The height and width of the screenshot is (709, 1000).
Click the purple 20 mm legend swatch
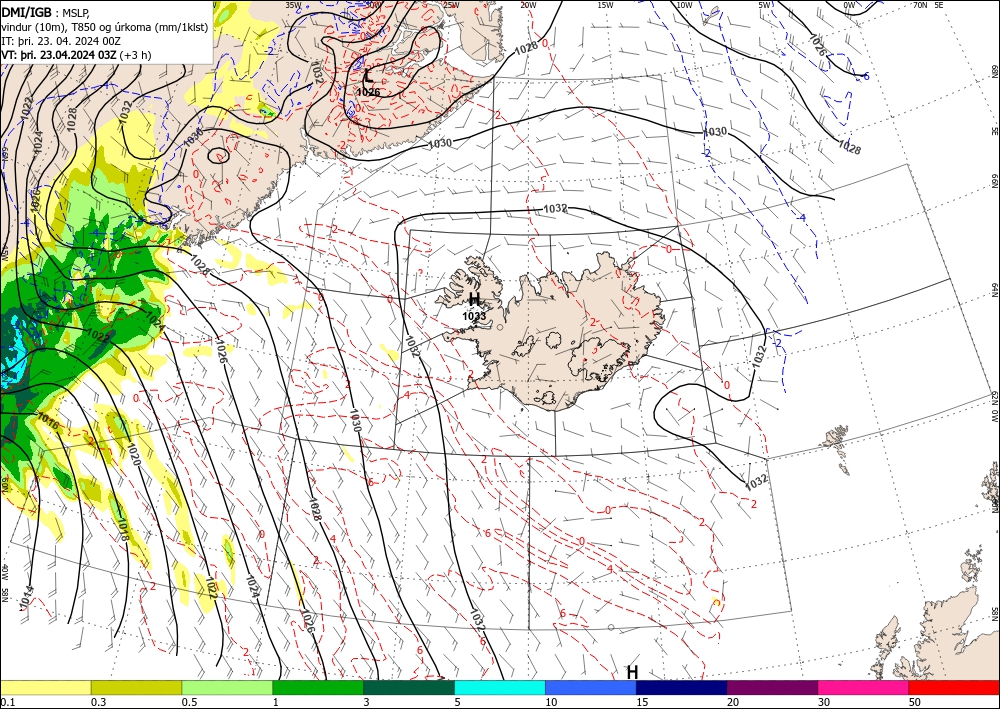(x=772, y=687)
